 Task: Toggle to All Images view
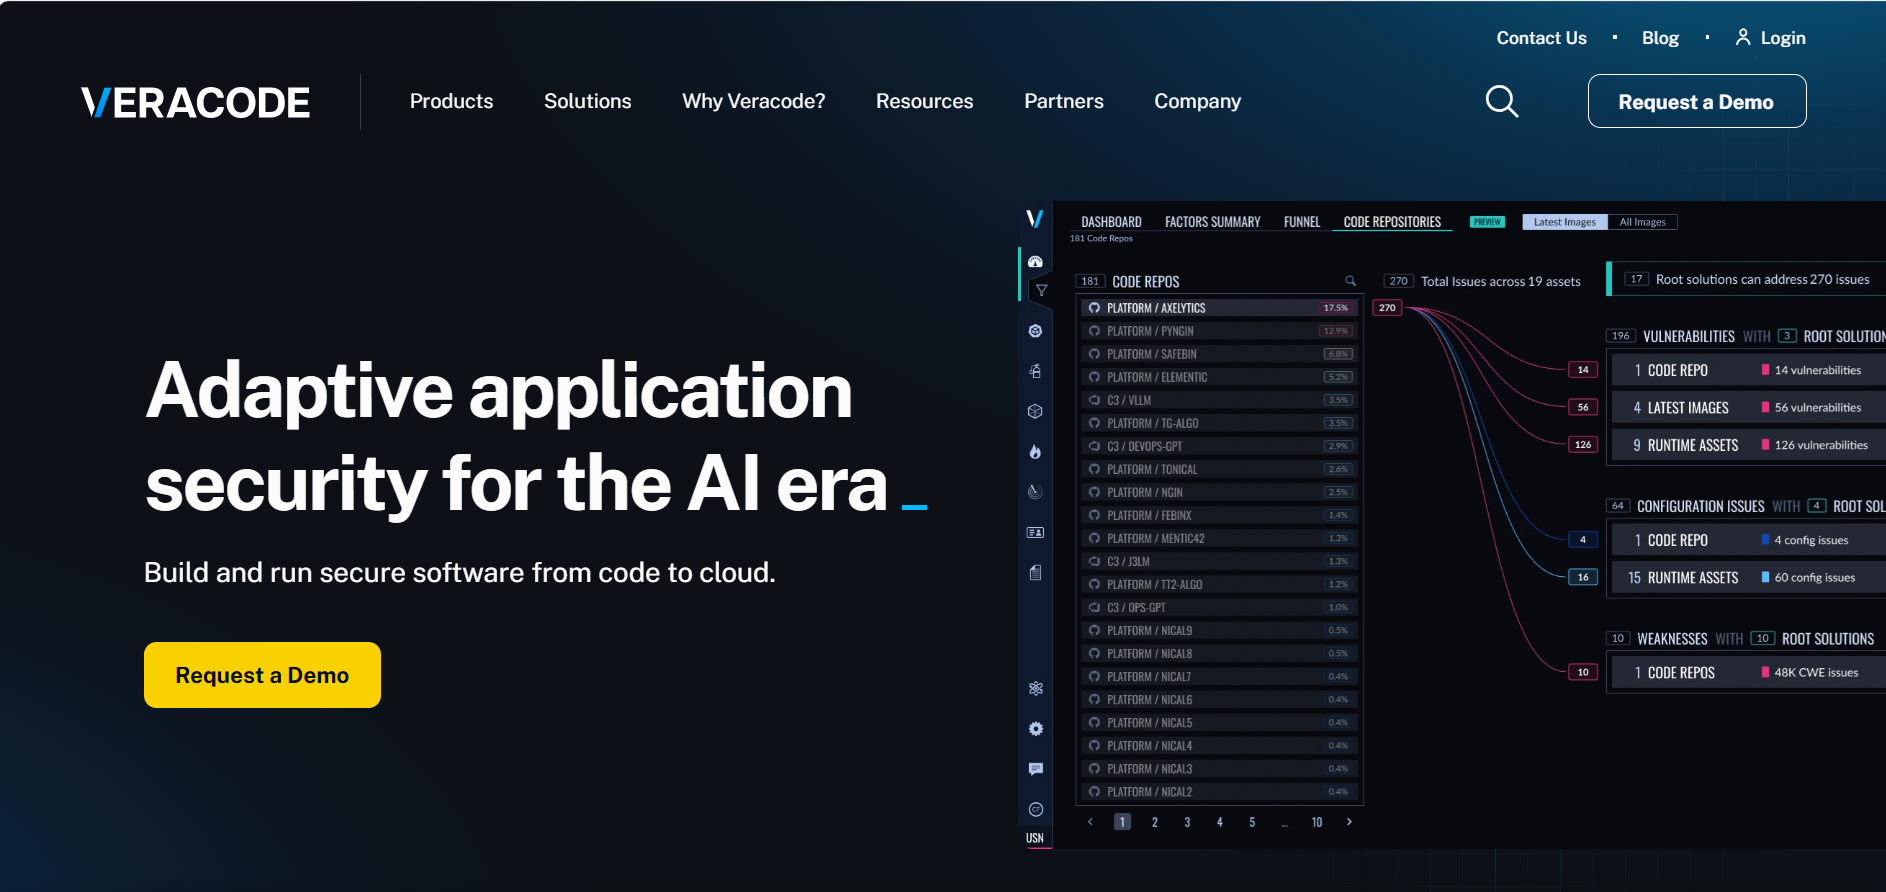tap(1642, 222)
